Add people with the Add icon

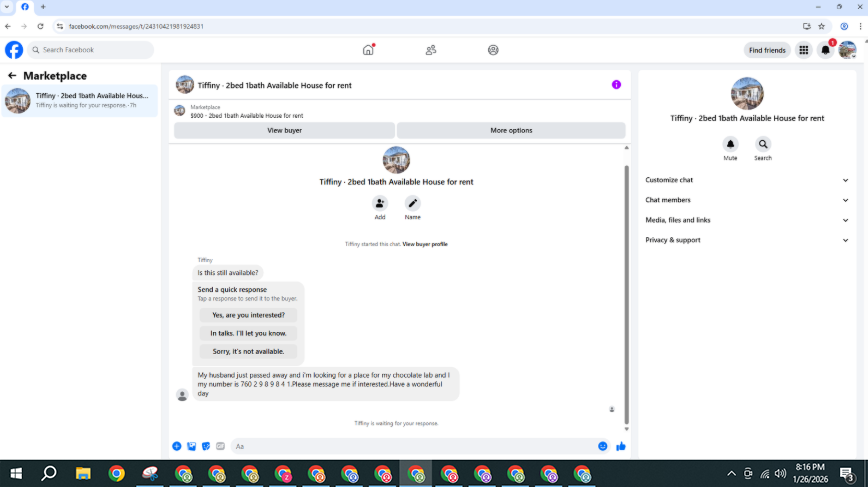380,203
